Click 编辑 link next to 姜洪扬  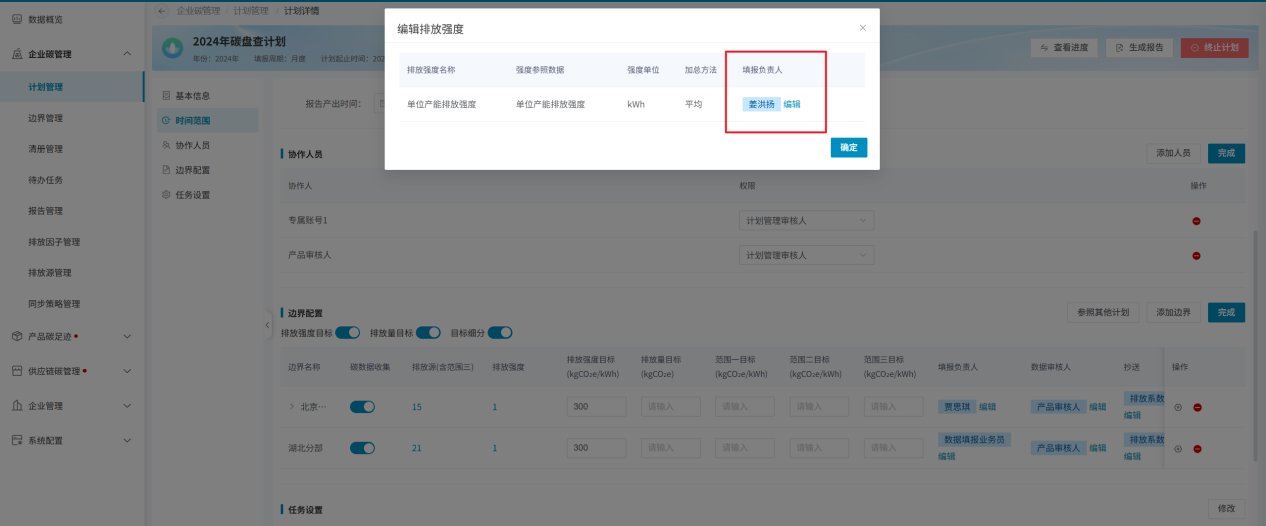(x=792, y=104)
